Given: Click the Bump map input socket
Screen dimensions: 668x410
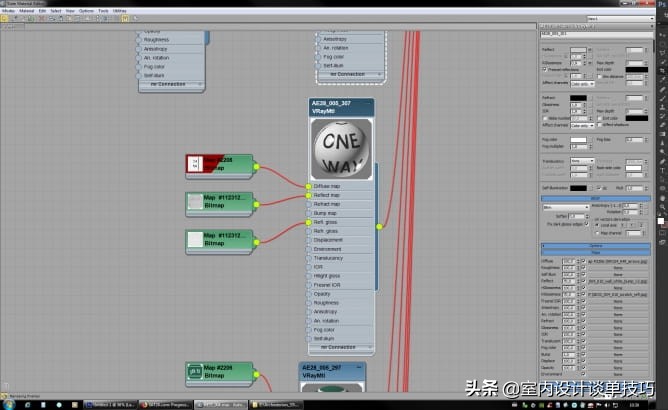Looking at the screenshot, I should tap(308, 213).
